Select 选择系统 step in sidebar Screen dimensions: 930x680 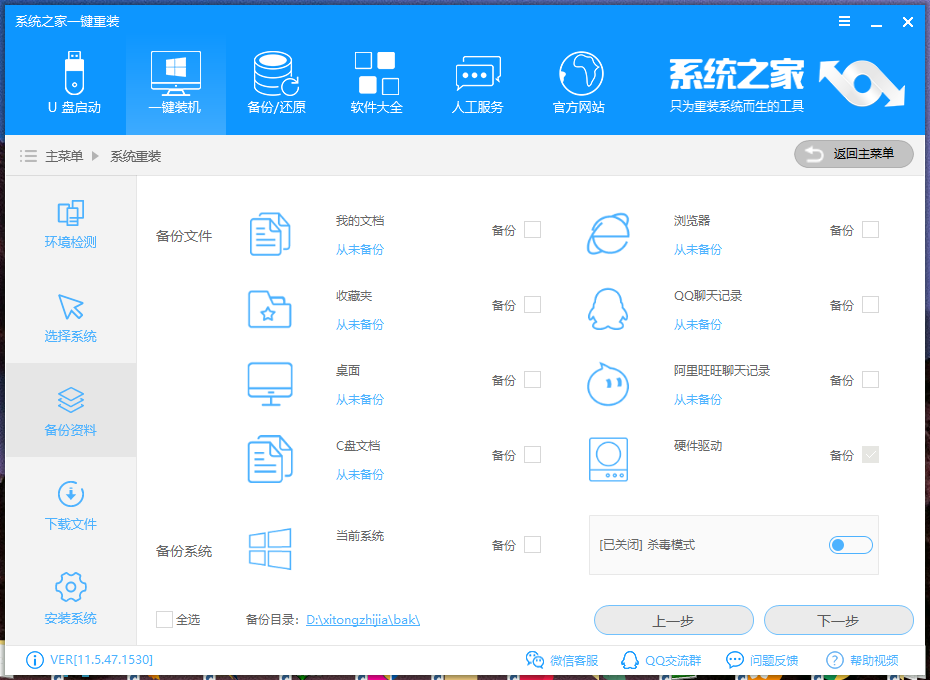click(x=71, y=318)
